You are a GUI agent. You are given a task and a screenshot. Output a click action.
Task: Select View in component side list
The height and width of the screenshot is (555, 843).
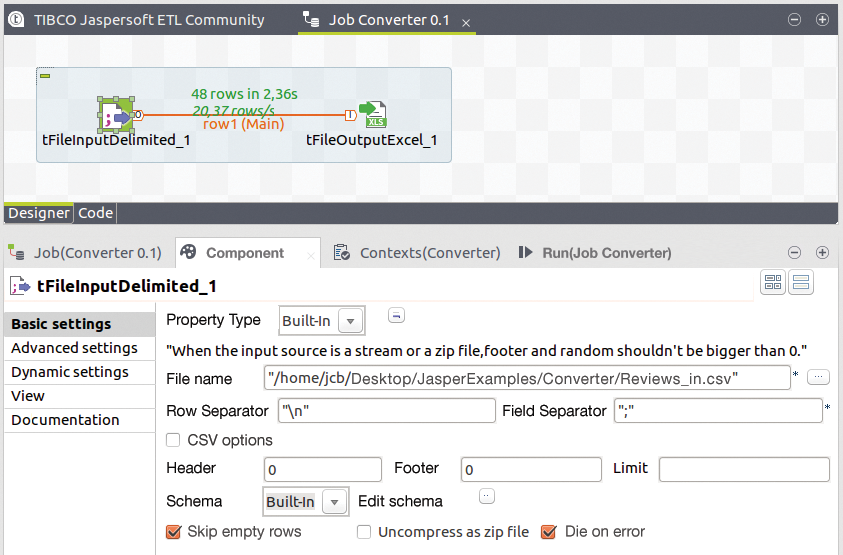tap(80, 396)
